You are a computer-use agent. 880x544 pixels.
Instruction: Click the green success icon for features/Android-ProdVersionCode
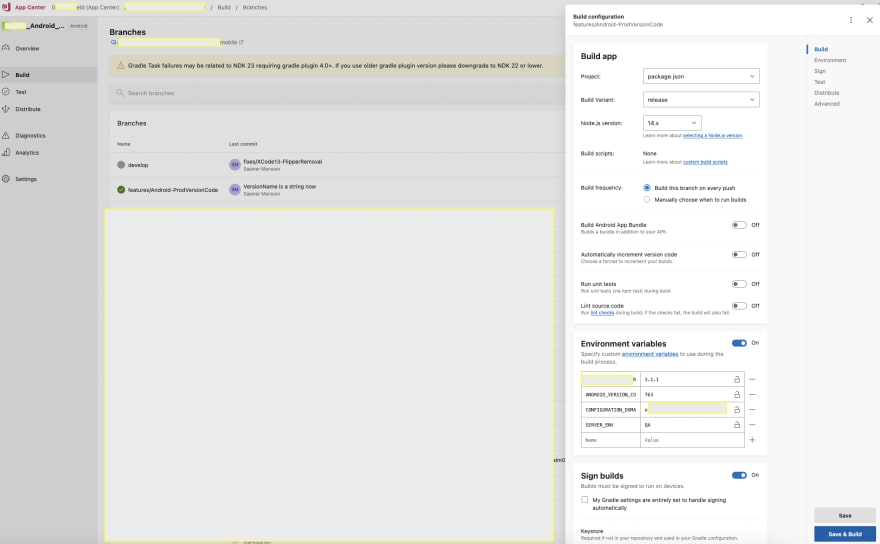coord(121,190)
